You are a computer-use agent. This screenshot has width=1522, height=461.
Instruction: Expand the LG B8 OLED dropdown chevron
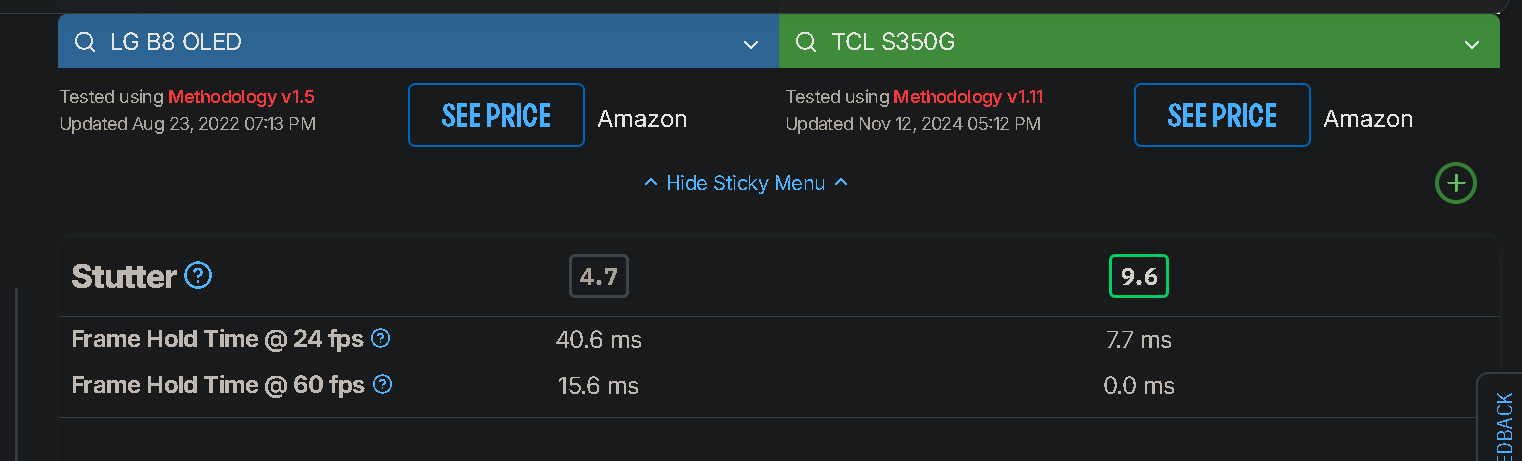751,44
